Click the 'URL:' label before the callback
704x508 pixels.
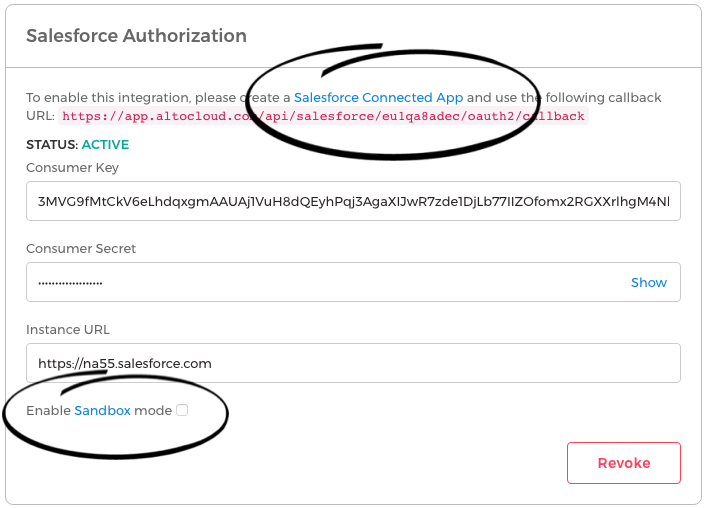click(40, 116)
